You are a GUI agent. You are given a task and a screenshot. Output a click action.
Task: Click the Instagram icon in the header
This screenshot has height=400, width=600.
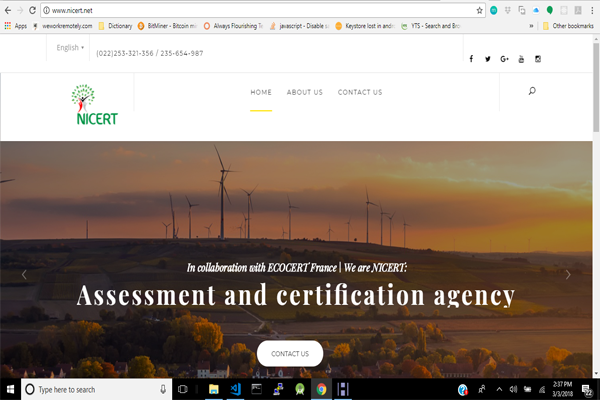coord(537,59)
